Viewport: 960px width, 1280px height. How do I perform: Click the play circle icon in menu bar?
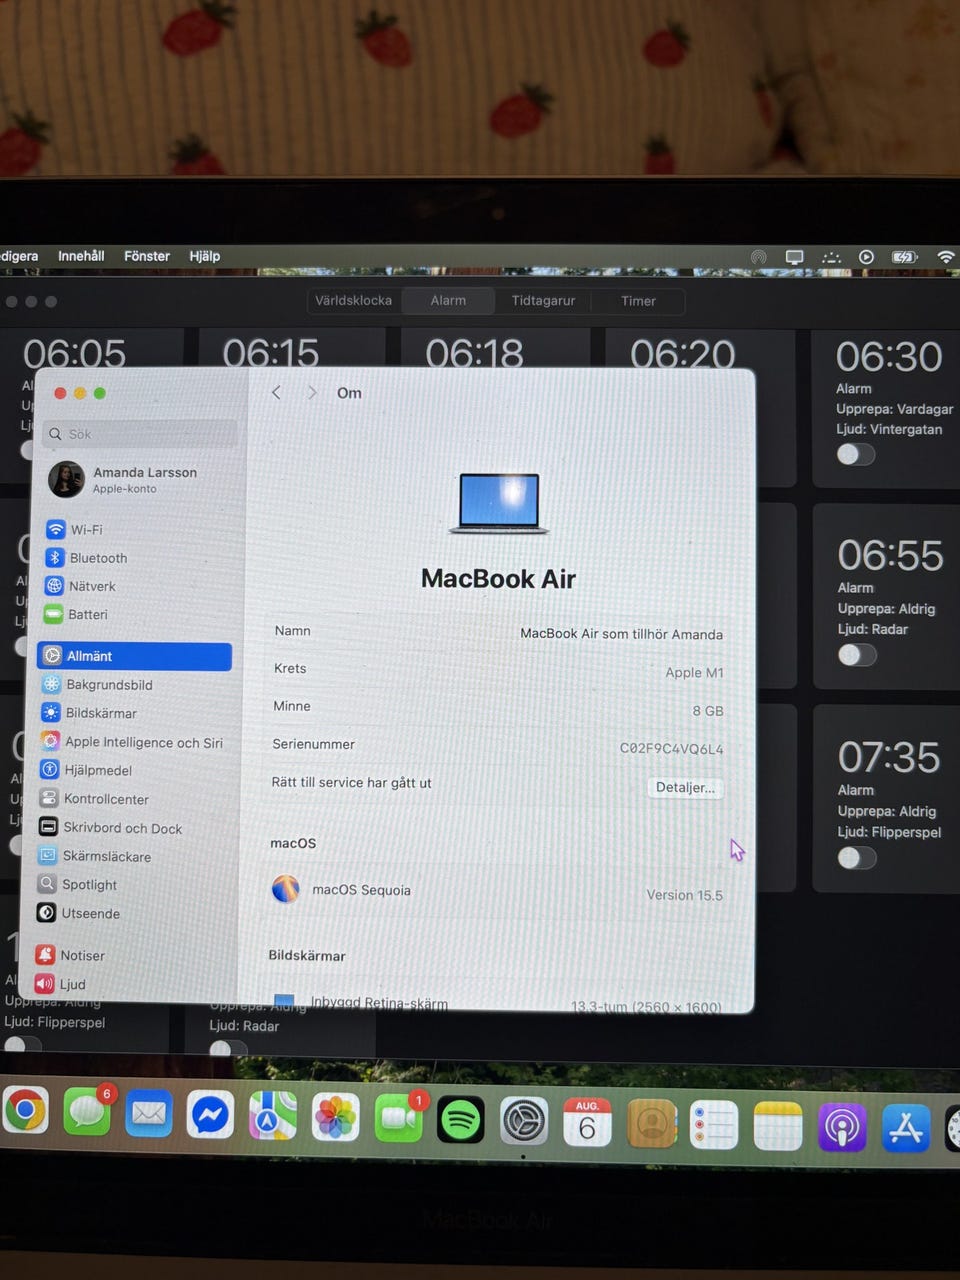(866, 257)
